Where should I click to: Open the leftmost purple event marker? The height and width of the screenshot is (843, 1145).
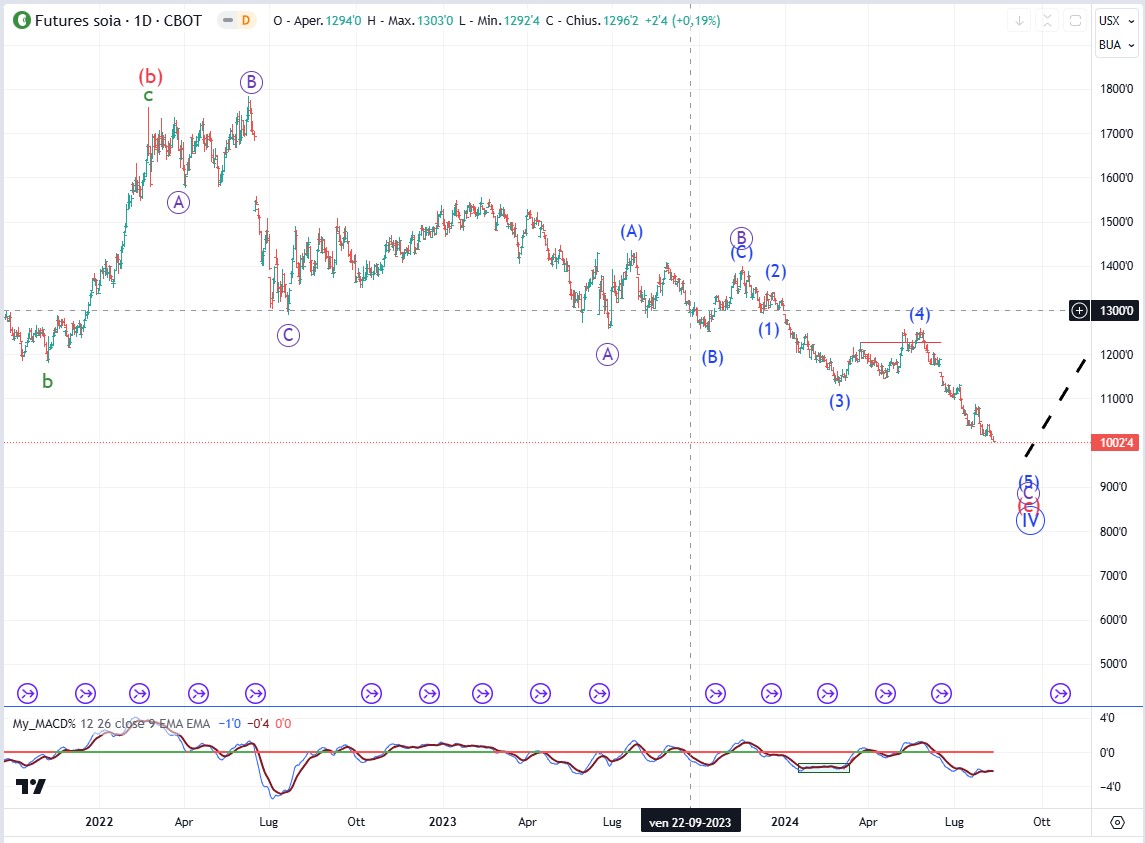[x=27, y=693]
